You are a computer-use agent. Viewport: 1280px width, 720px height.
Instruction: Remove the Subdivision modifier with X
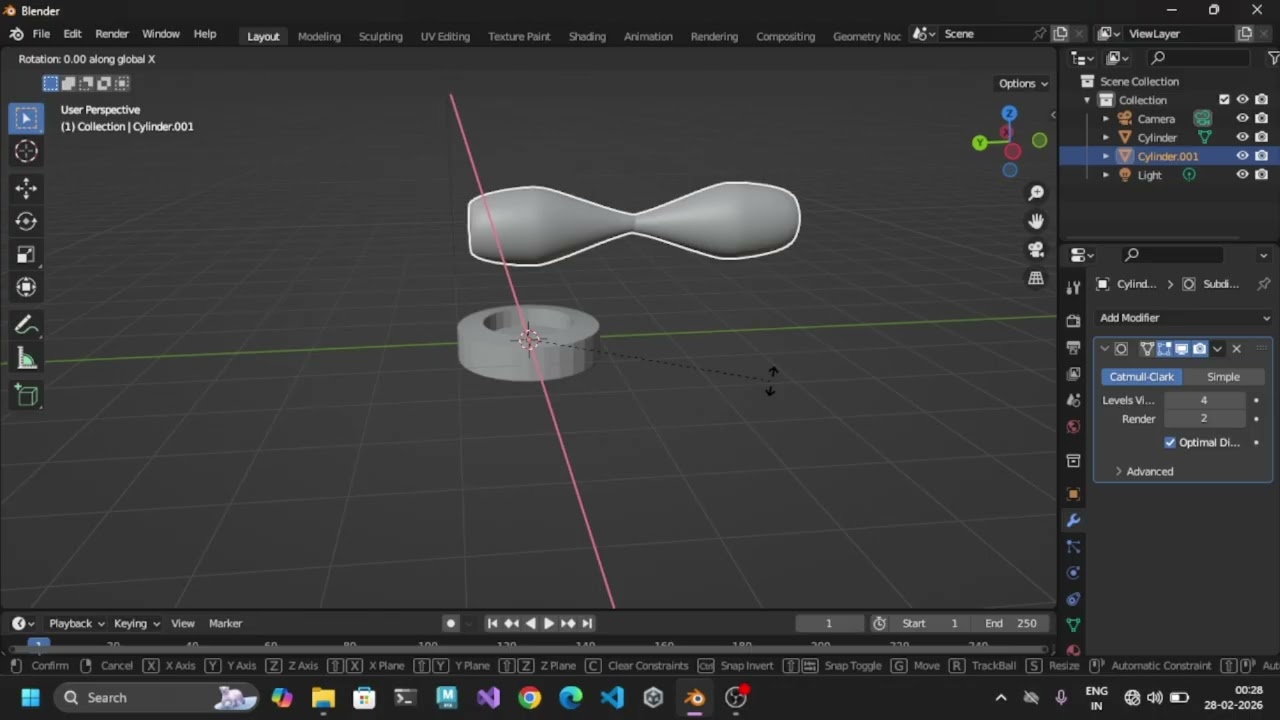tap(1236, 349)
